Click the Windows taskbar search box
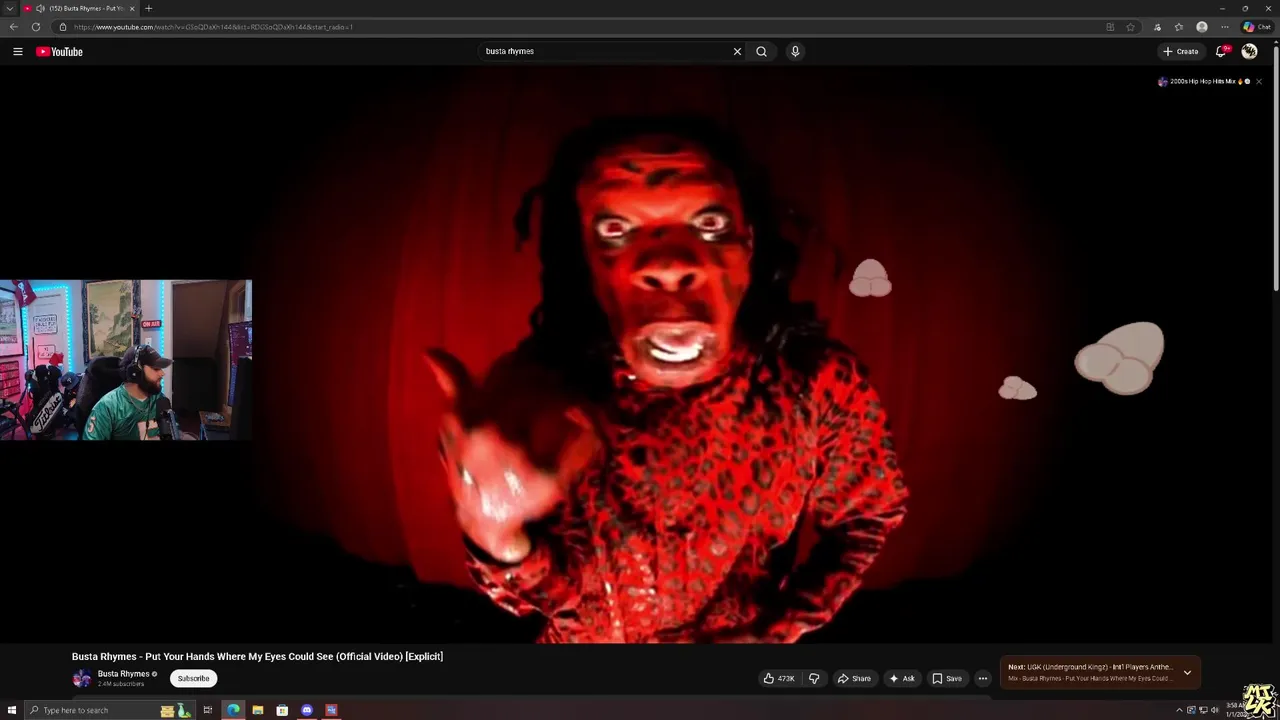 tap(108, 710)
